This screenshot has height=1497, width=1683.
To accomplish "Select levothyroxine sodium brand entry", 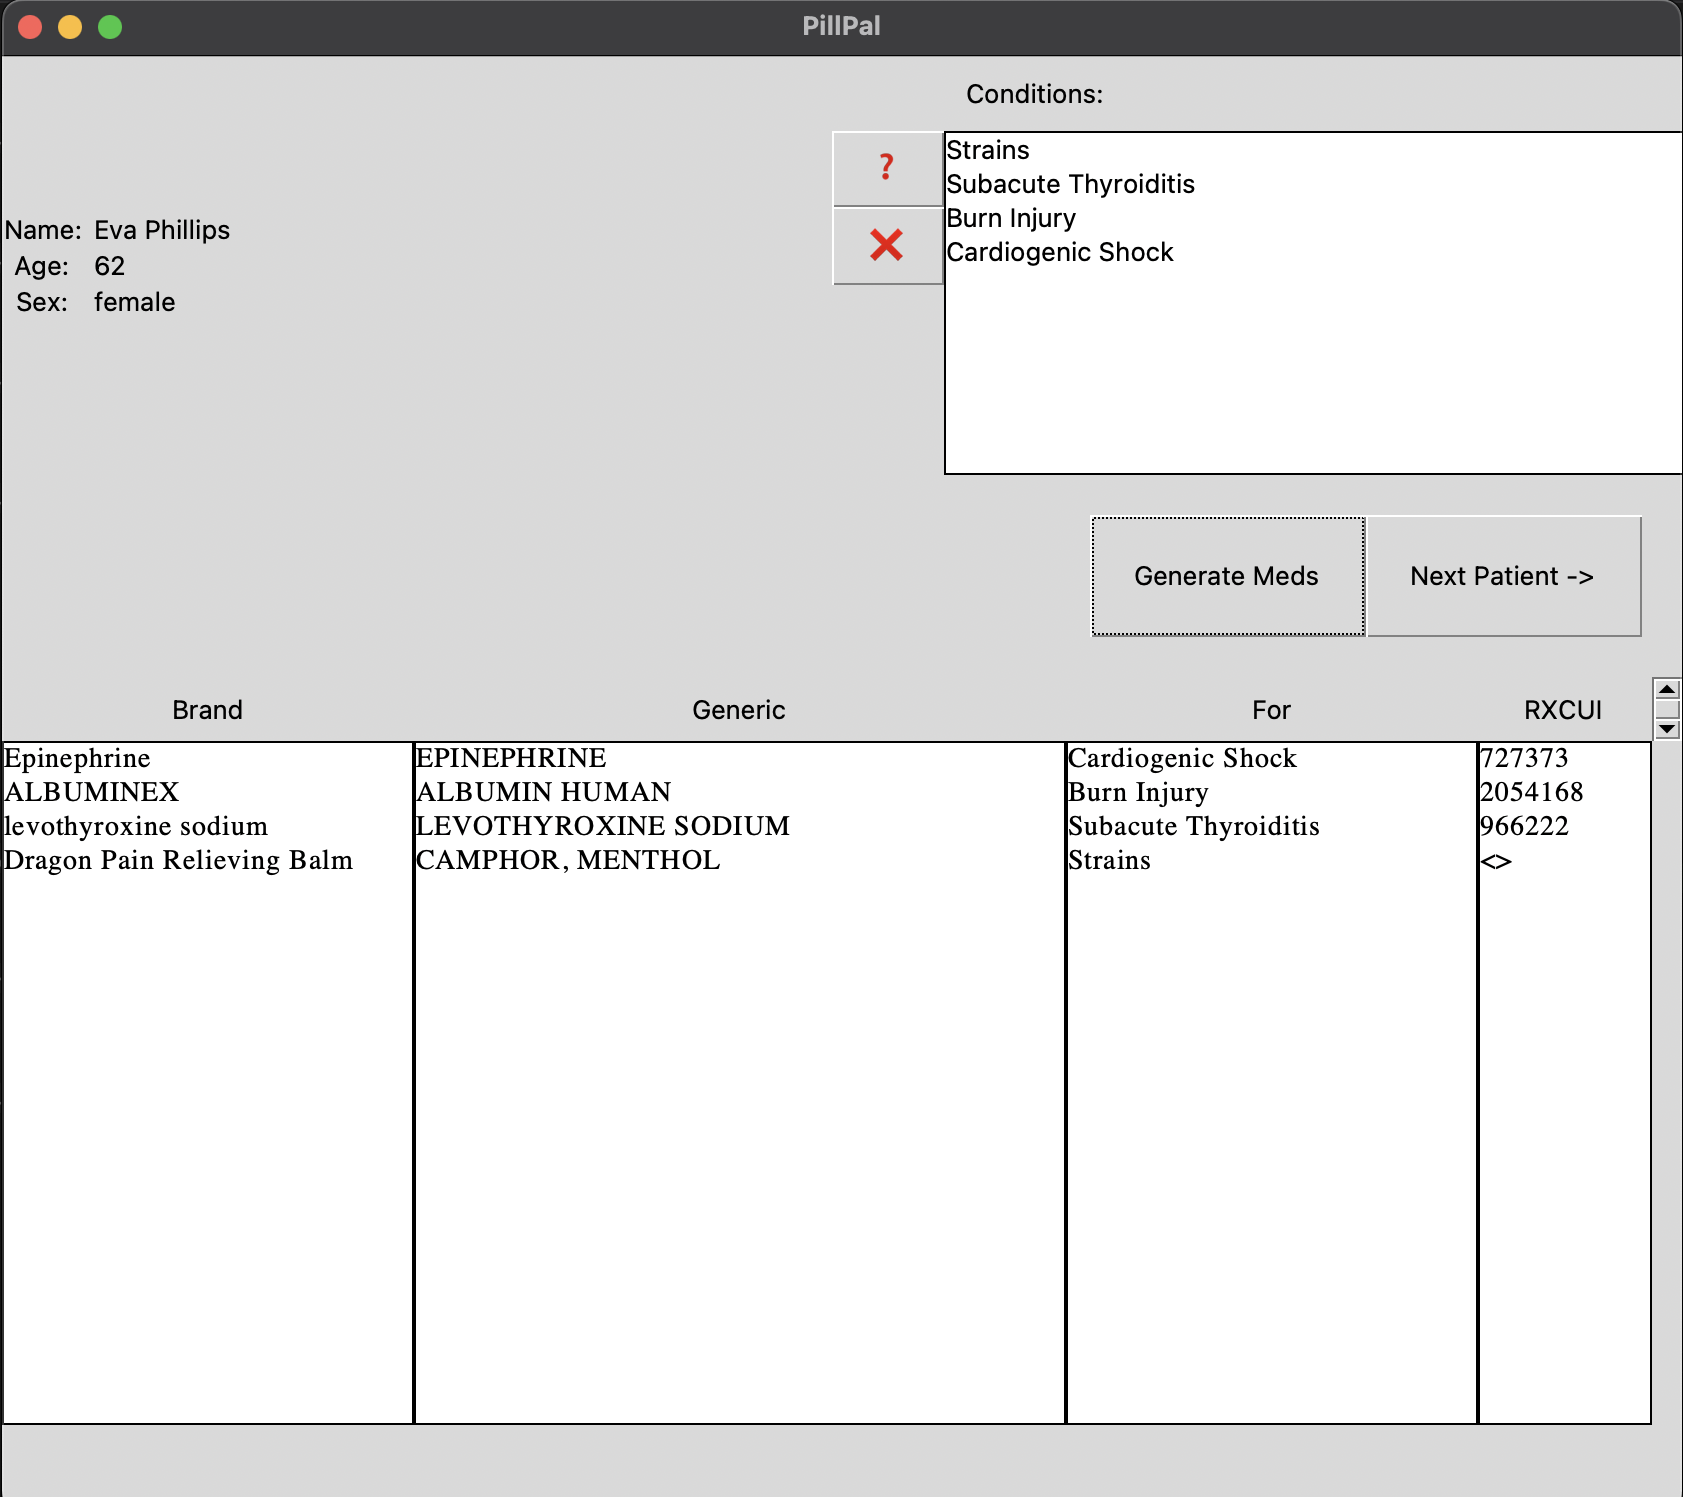I will [136, 826].
